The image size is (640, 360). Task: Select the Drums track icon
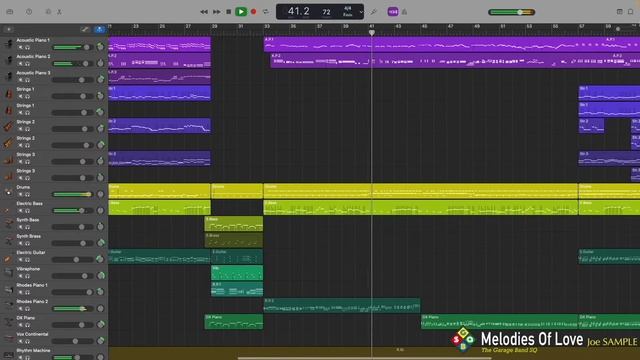(x=8, y=191)
